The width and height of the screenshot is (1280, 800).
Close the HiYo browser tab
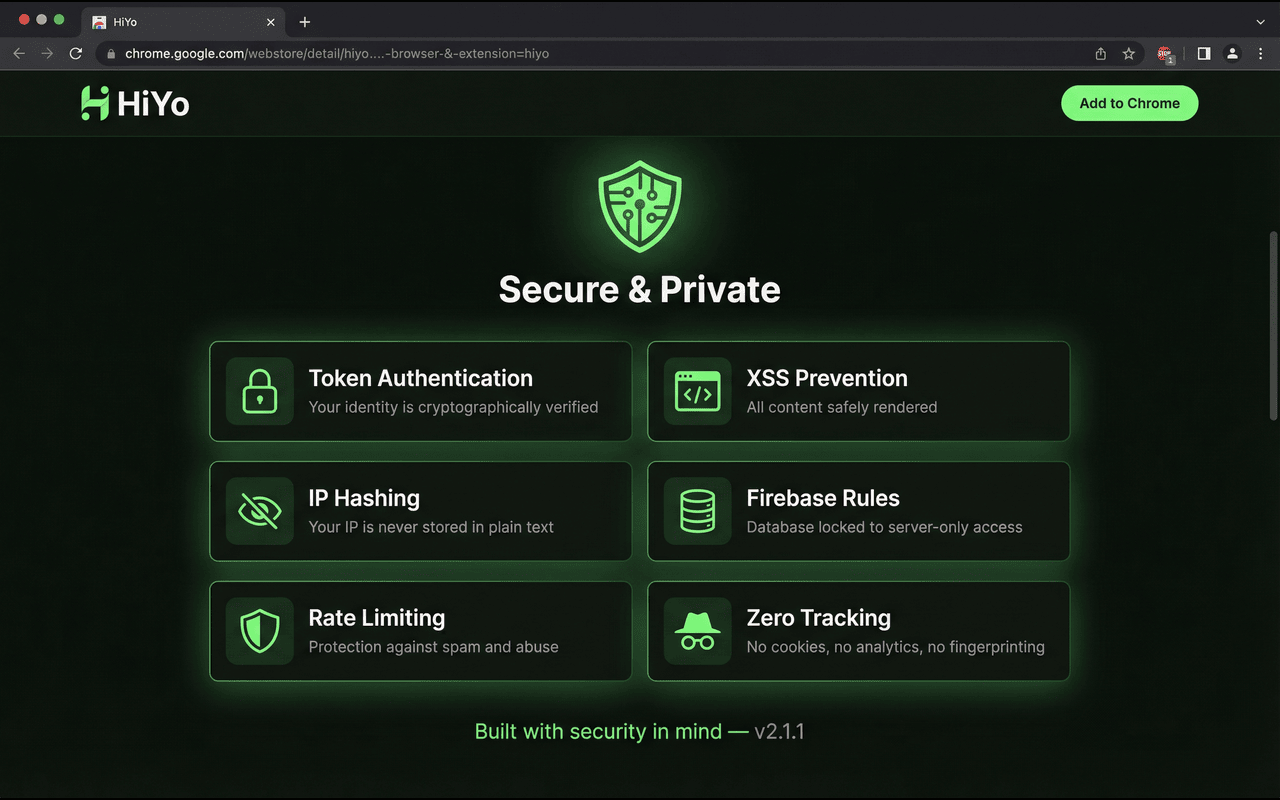click(270, 22)
